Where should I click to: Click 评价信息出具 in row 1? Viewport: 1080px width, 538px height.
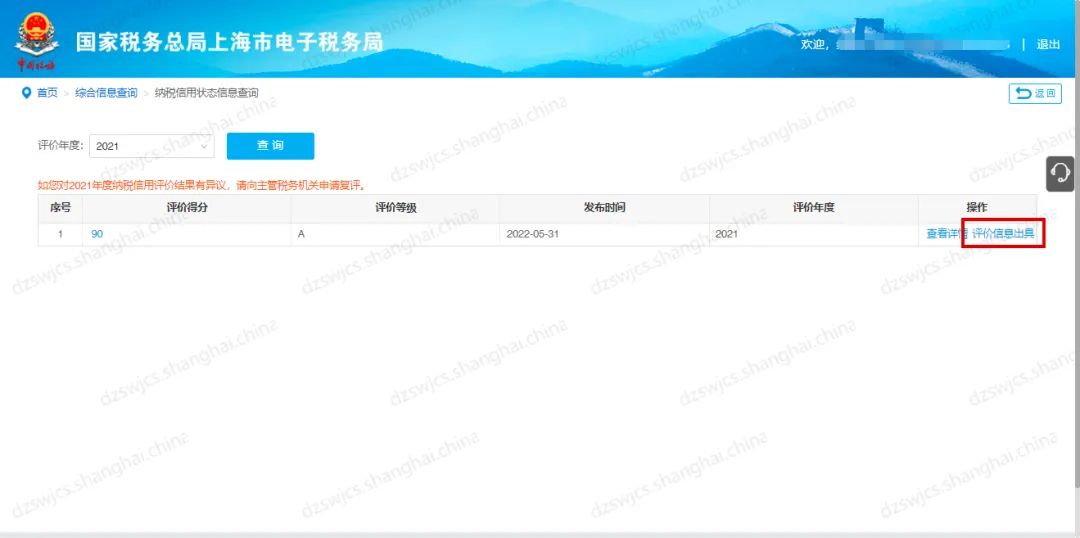[x=1004, y=234]
